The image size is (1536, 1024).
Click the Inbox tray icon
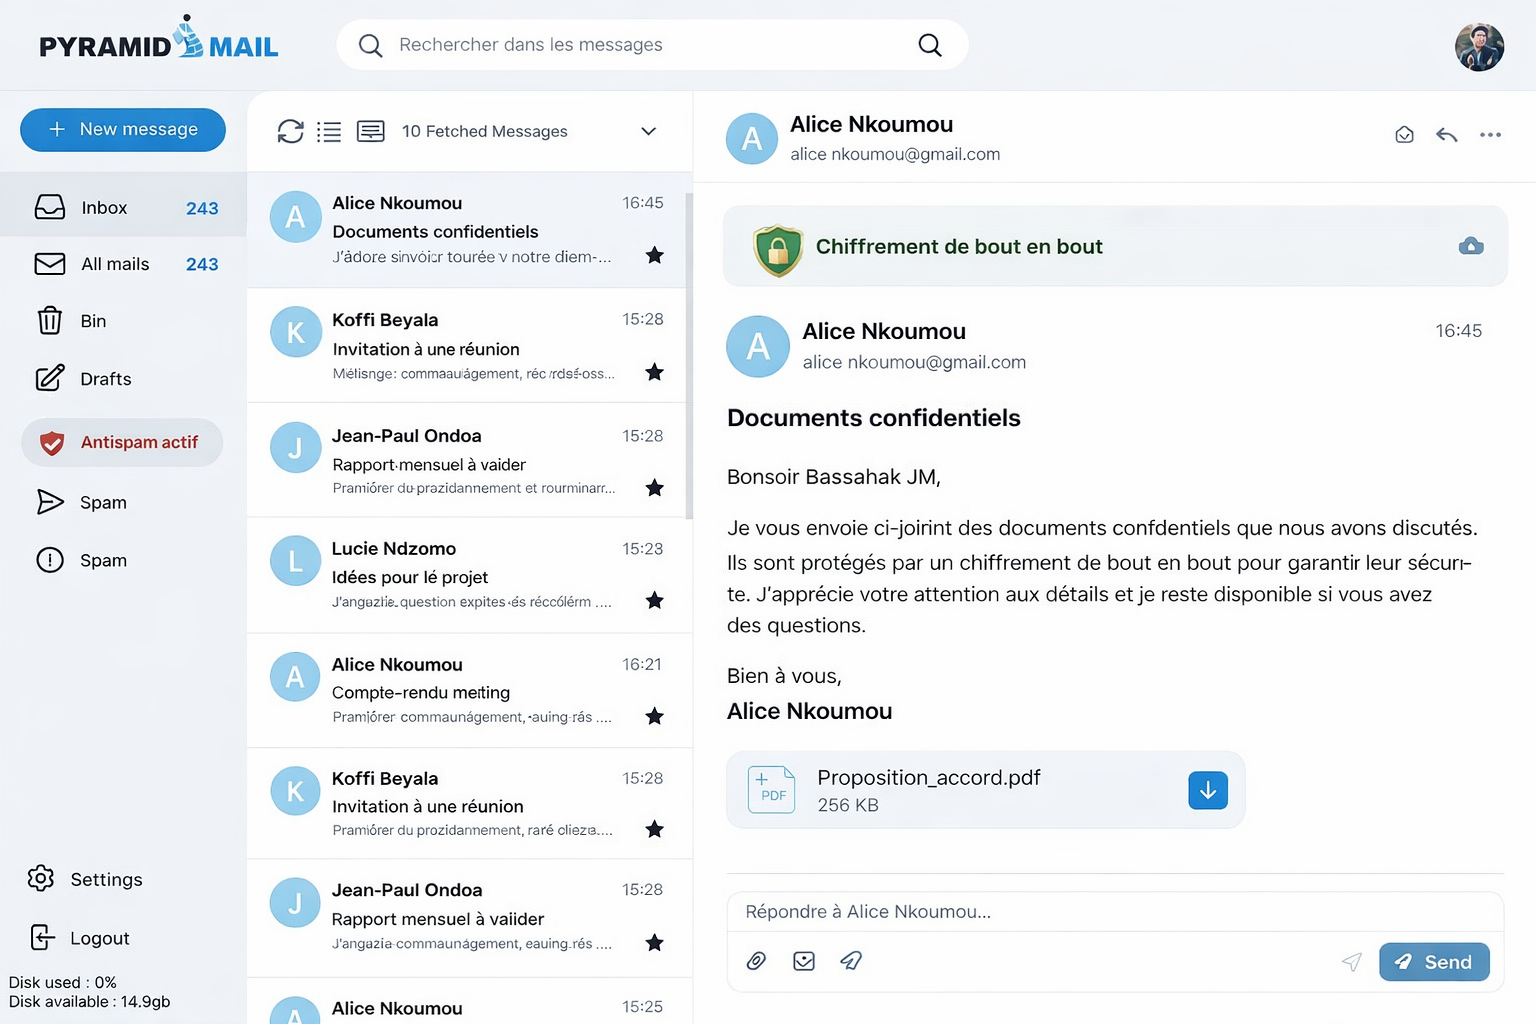point(50,207)
